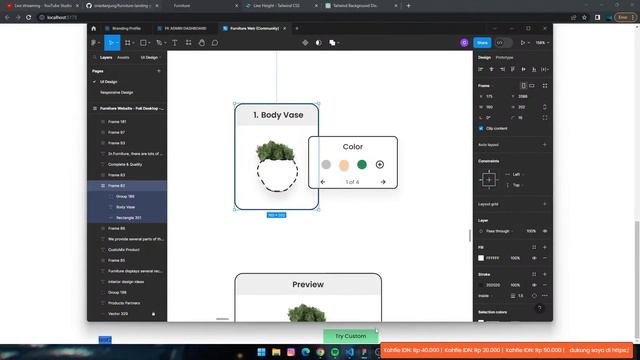The height and width of the screenshot is (360, 640).
Task: Open horizontal constraint Left dropdown
Action: [515, 174]
